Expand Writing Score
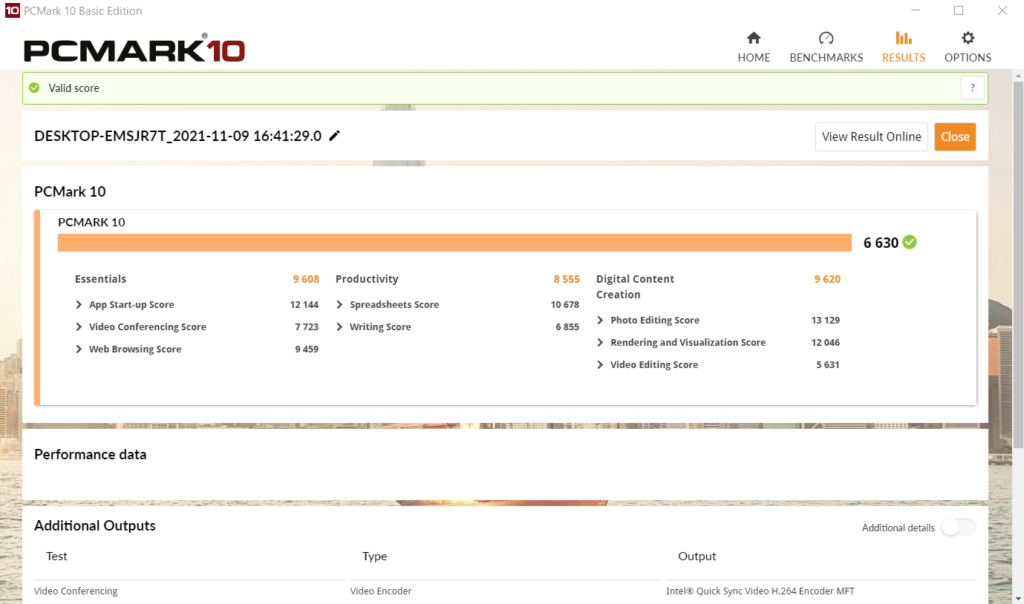This screenshot has width=1024, height=604. click(x=339, y=326)
